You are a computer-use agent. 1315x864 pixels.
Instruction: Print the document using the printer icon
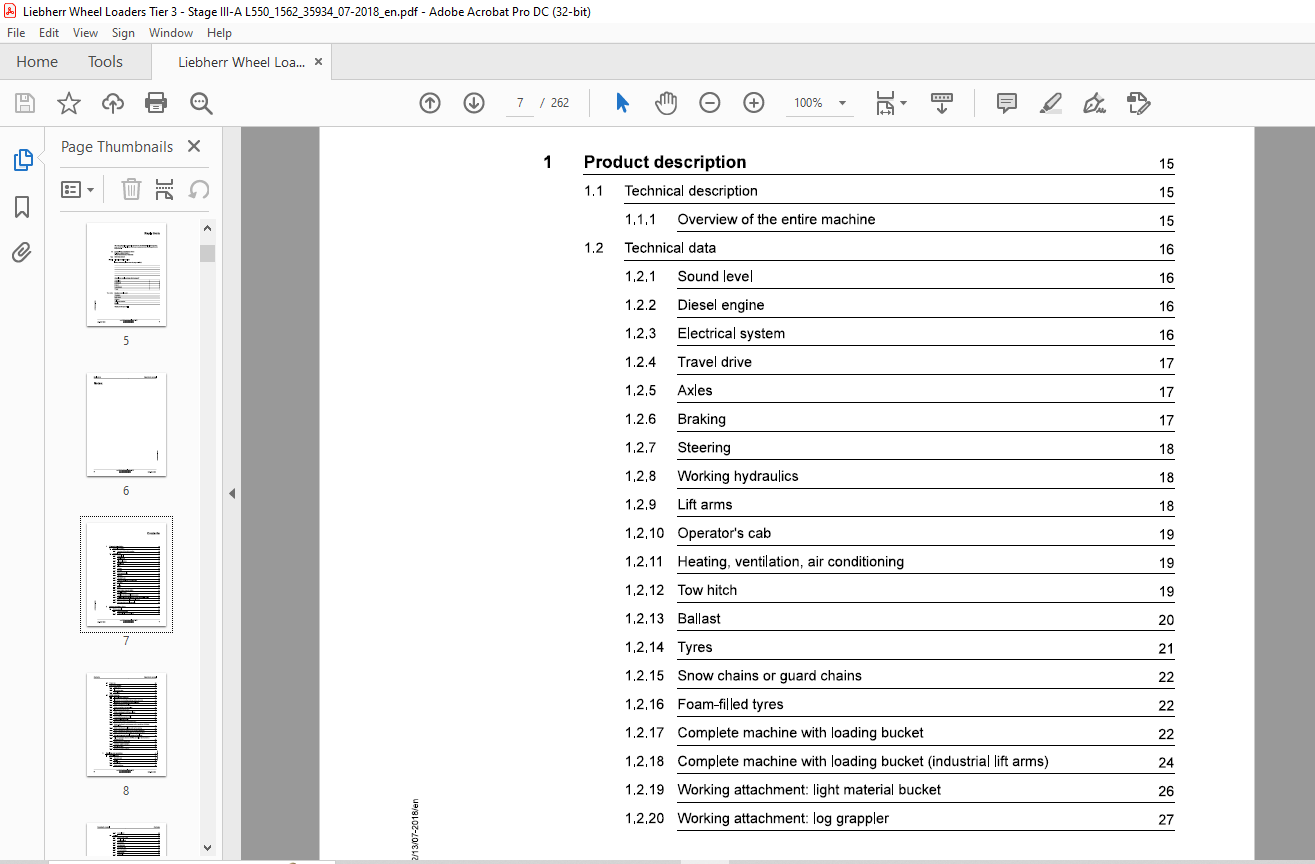tap(156, 103)
